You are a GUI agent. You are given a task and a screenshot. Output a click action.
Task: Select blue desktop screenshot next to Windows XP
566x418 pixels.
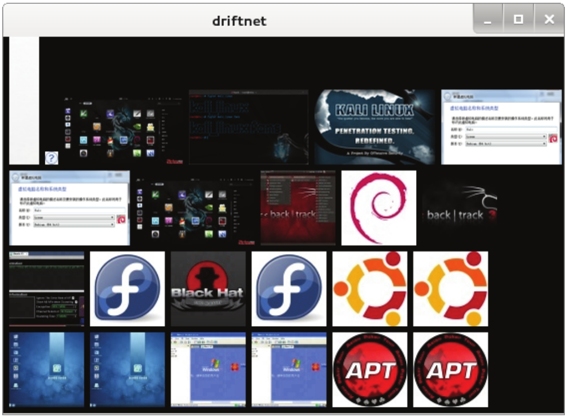pos(127,370)
